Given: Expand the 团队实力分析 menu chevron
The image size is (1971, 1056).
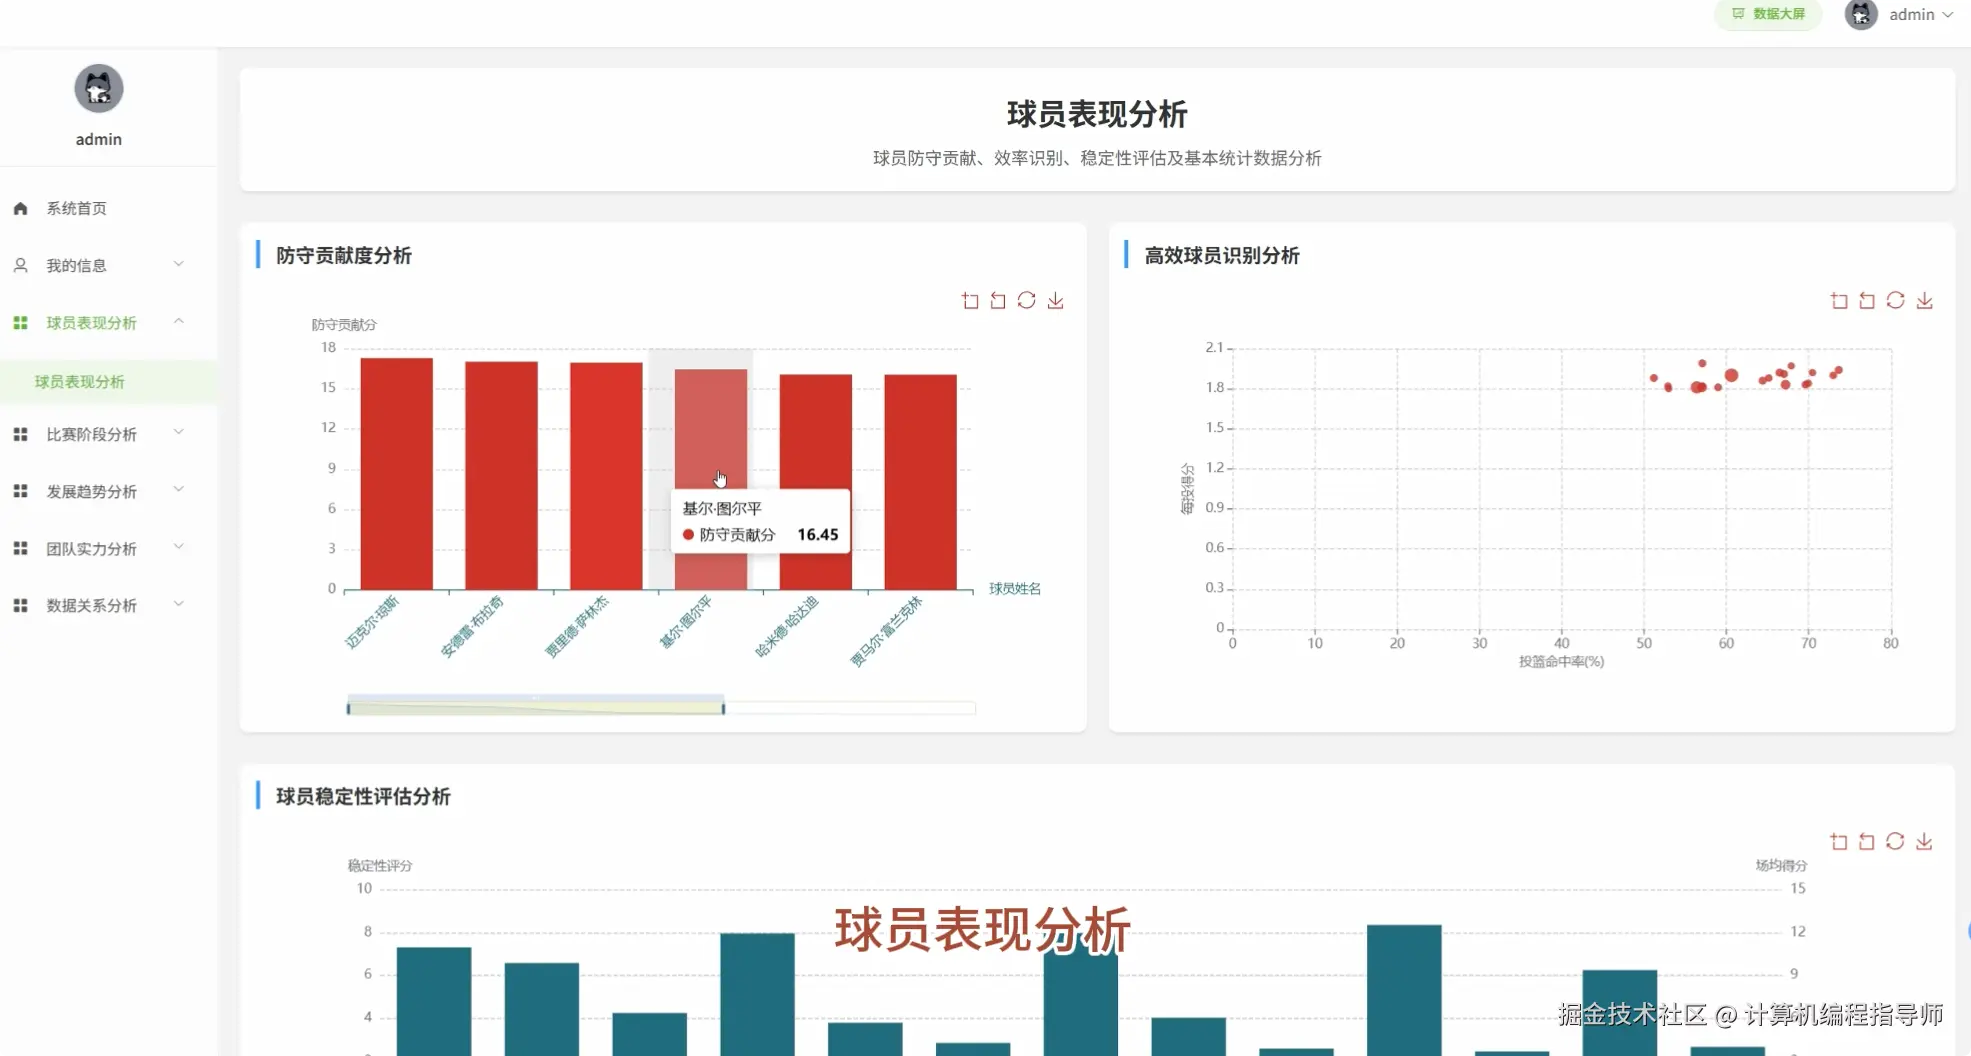Looking at the screenshot, I should coord(178,547).
